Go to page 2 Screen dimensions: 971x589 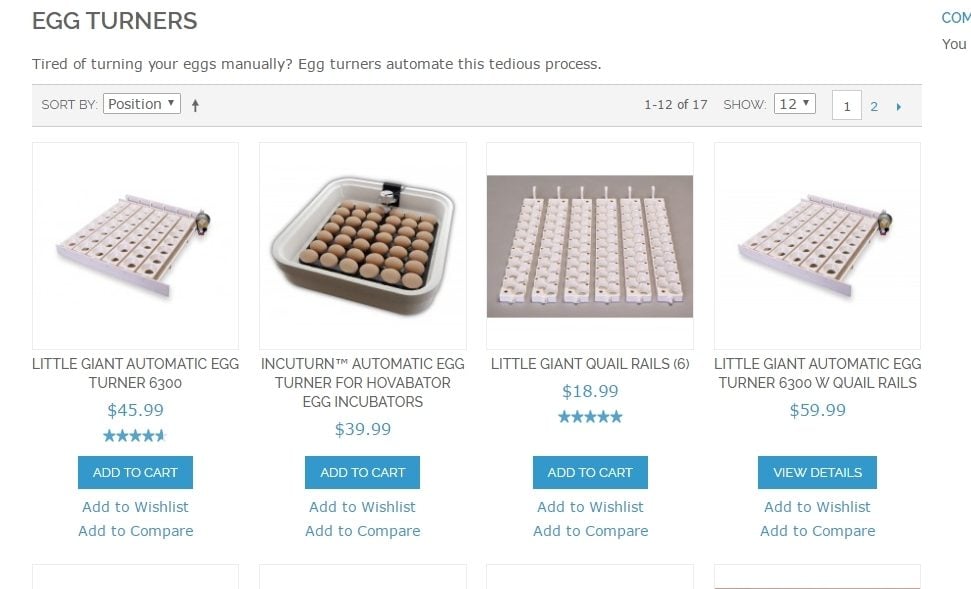[x=873, y=106]
